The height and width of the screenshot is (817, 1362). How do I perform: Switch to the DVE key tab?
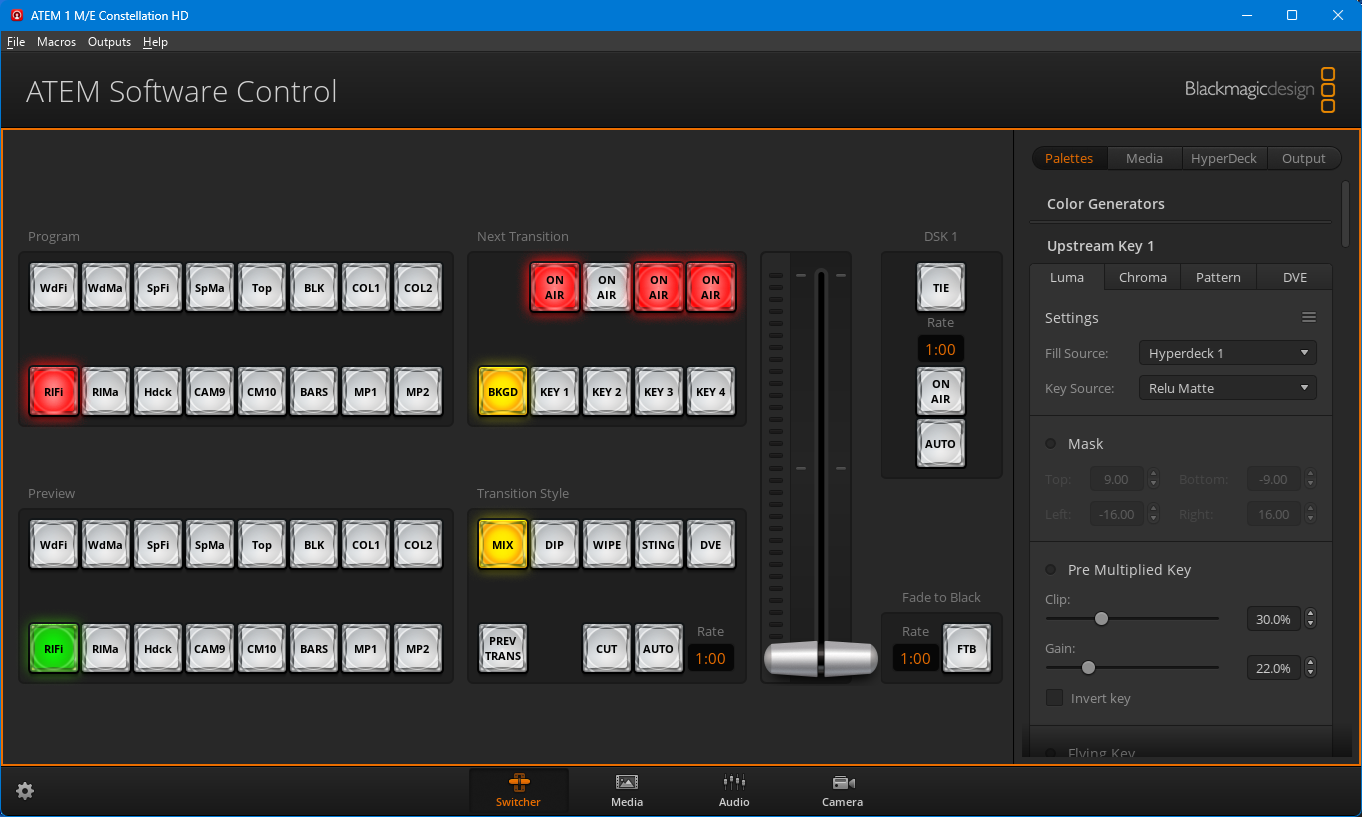tap(1294, 277)
